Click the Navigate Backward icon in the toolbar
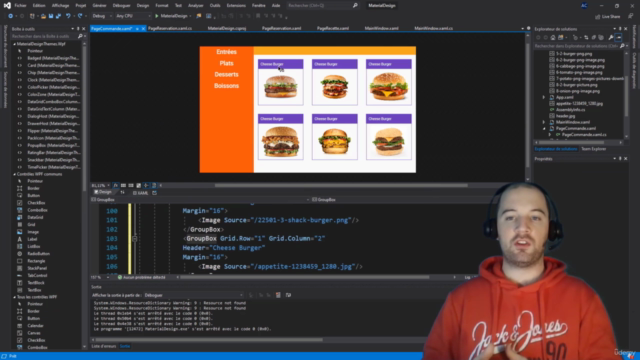 (10, 16)
